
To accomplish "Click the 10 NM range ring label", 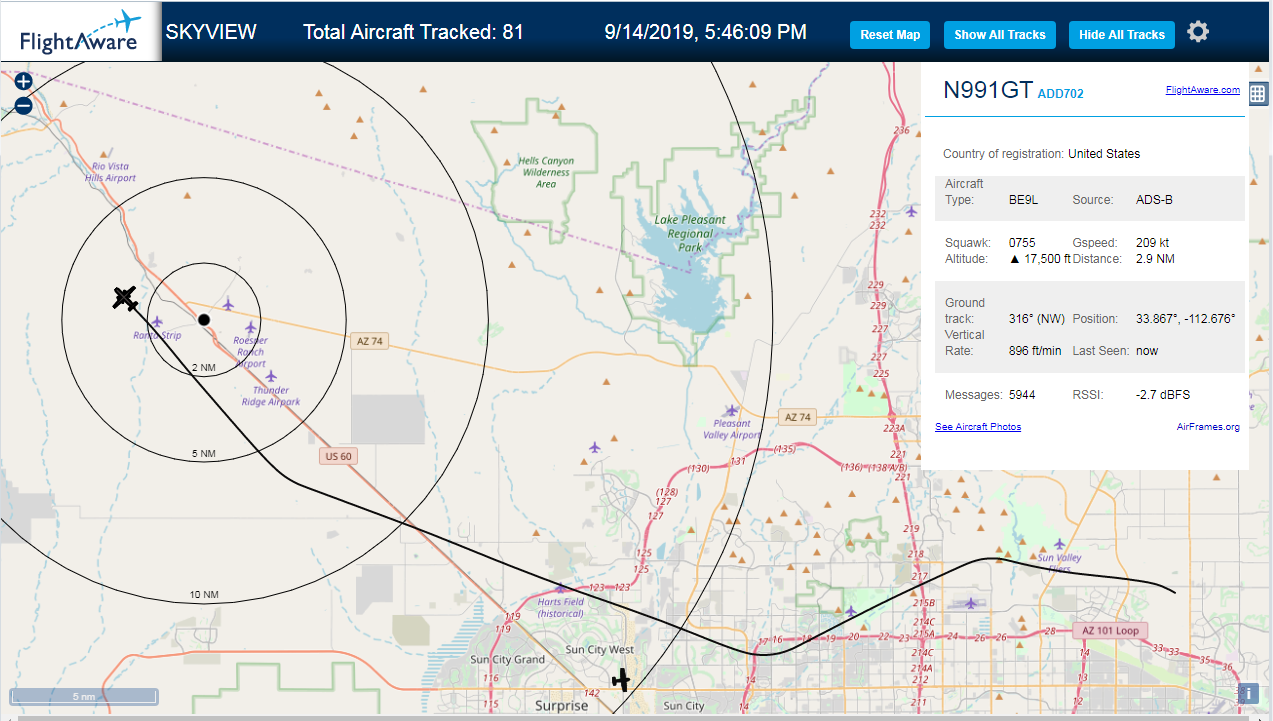I will coord(203,595).
